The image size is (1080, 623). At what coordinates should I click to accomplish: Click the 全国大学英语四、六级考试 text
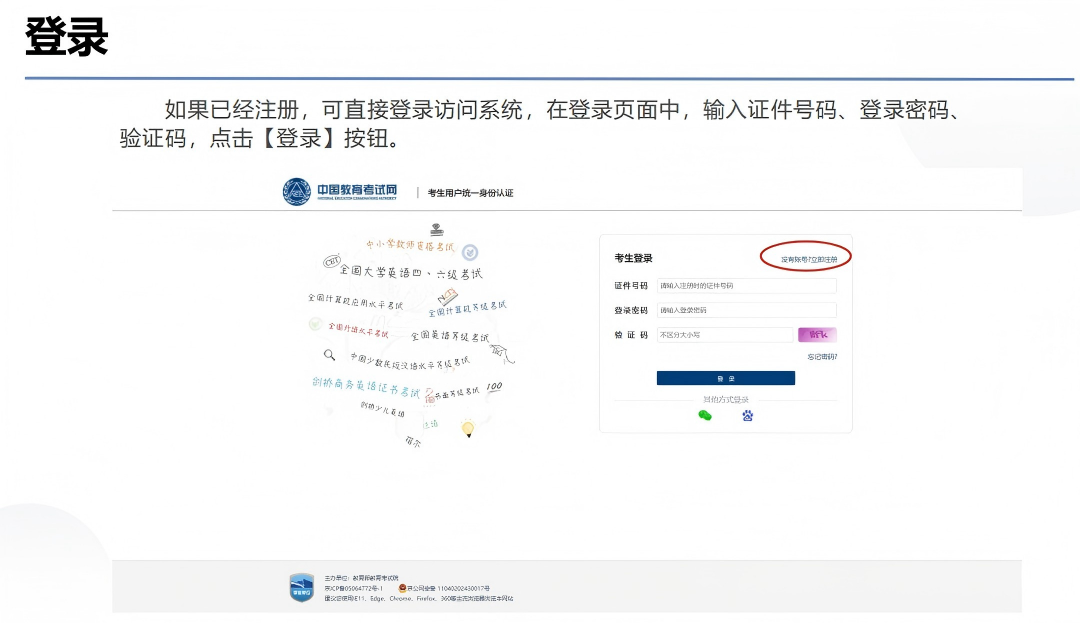(x=410, y=272)
